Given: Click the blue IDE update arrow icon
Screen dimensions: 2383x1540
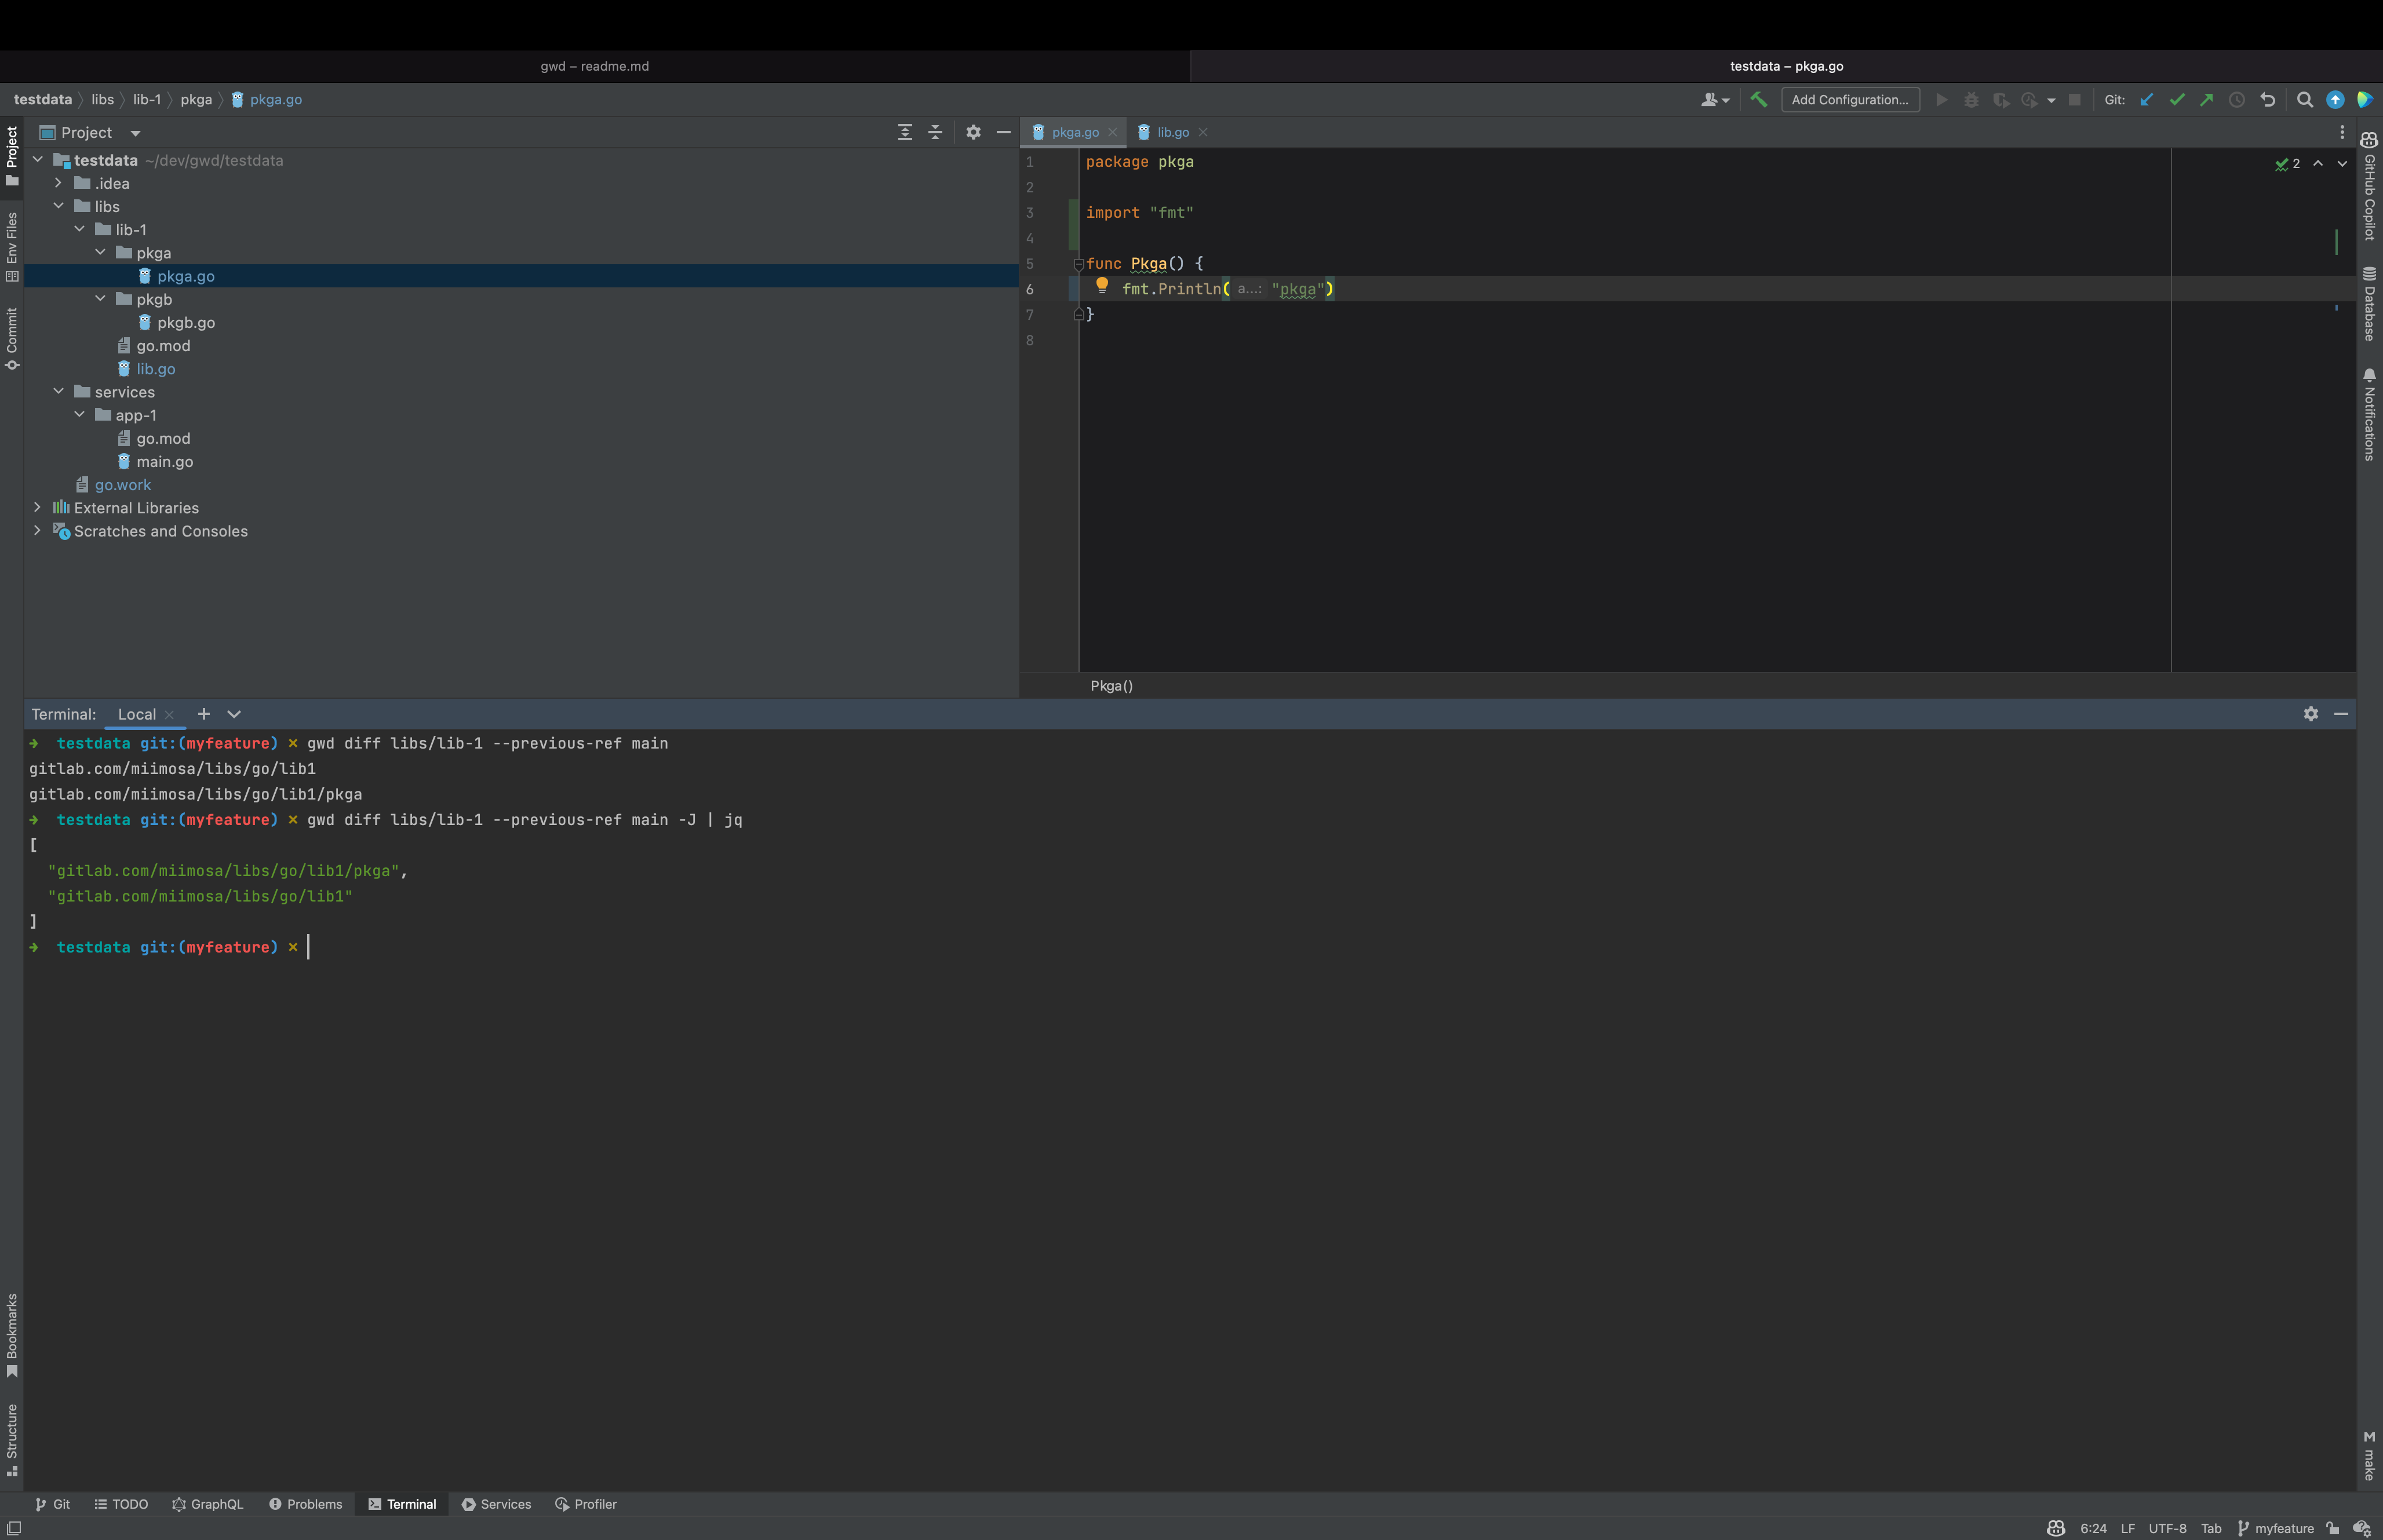Looking at the screenshot, I should click(2335, 99).
